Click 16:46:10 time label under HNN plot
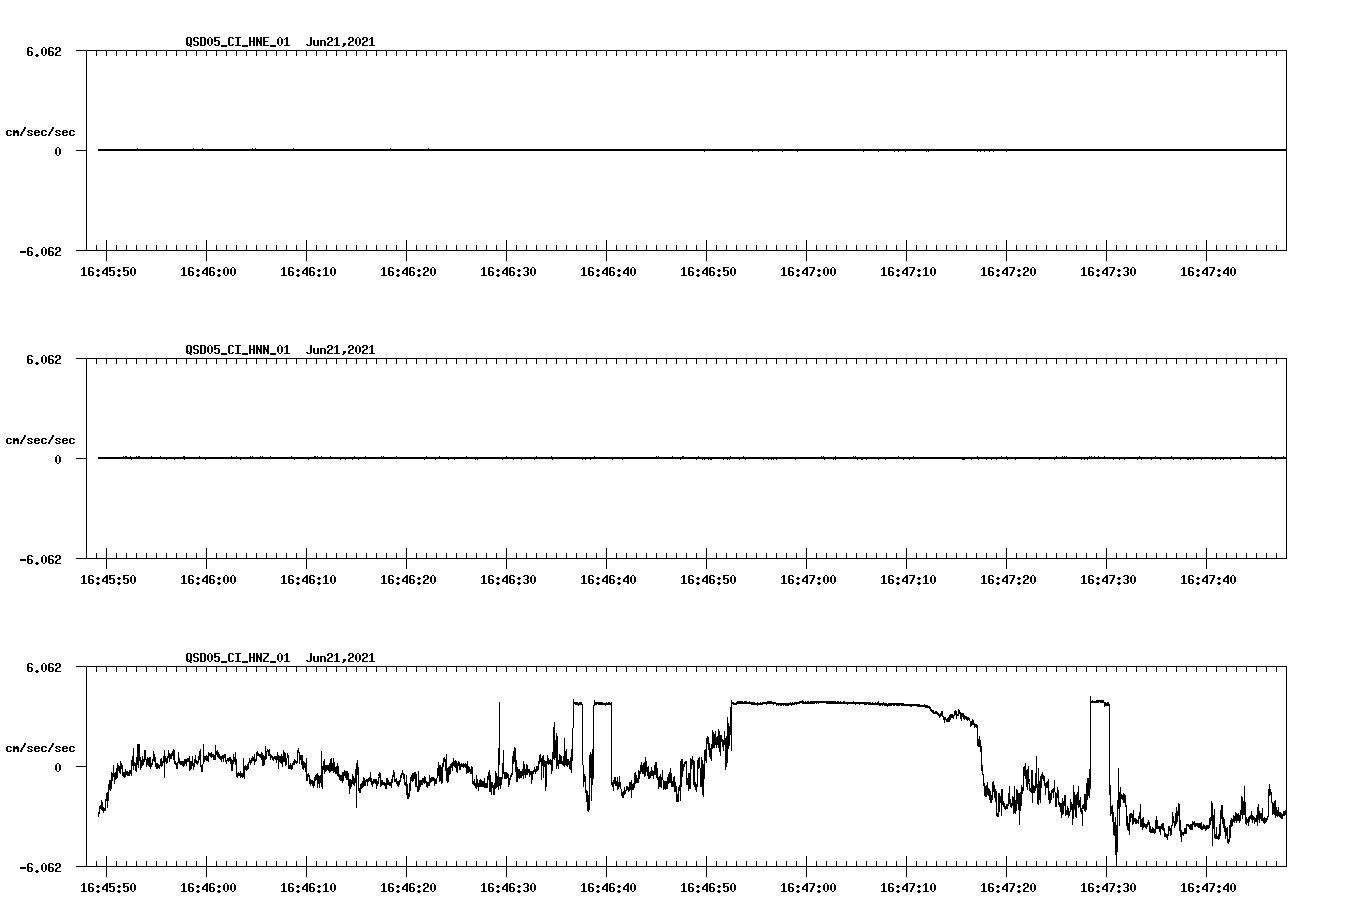Image resolution: width=1358 pixels, height=924 pixels. click(308, 580)
